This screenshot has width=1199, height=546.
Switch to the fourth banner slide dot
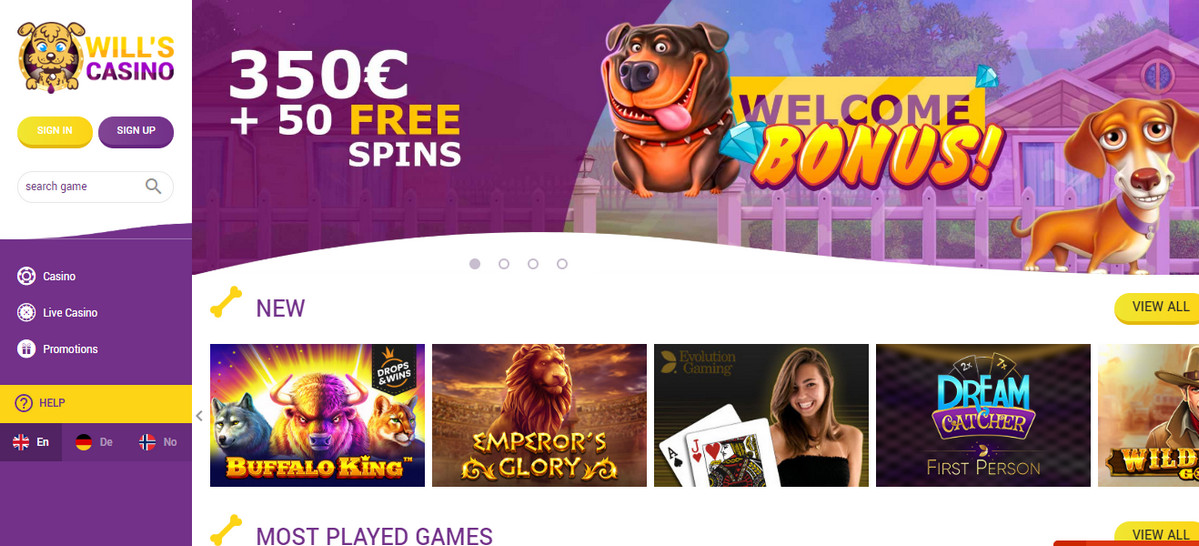pos(562,264)
